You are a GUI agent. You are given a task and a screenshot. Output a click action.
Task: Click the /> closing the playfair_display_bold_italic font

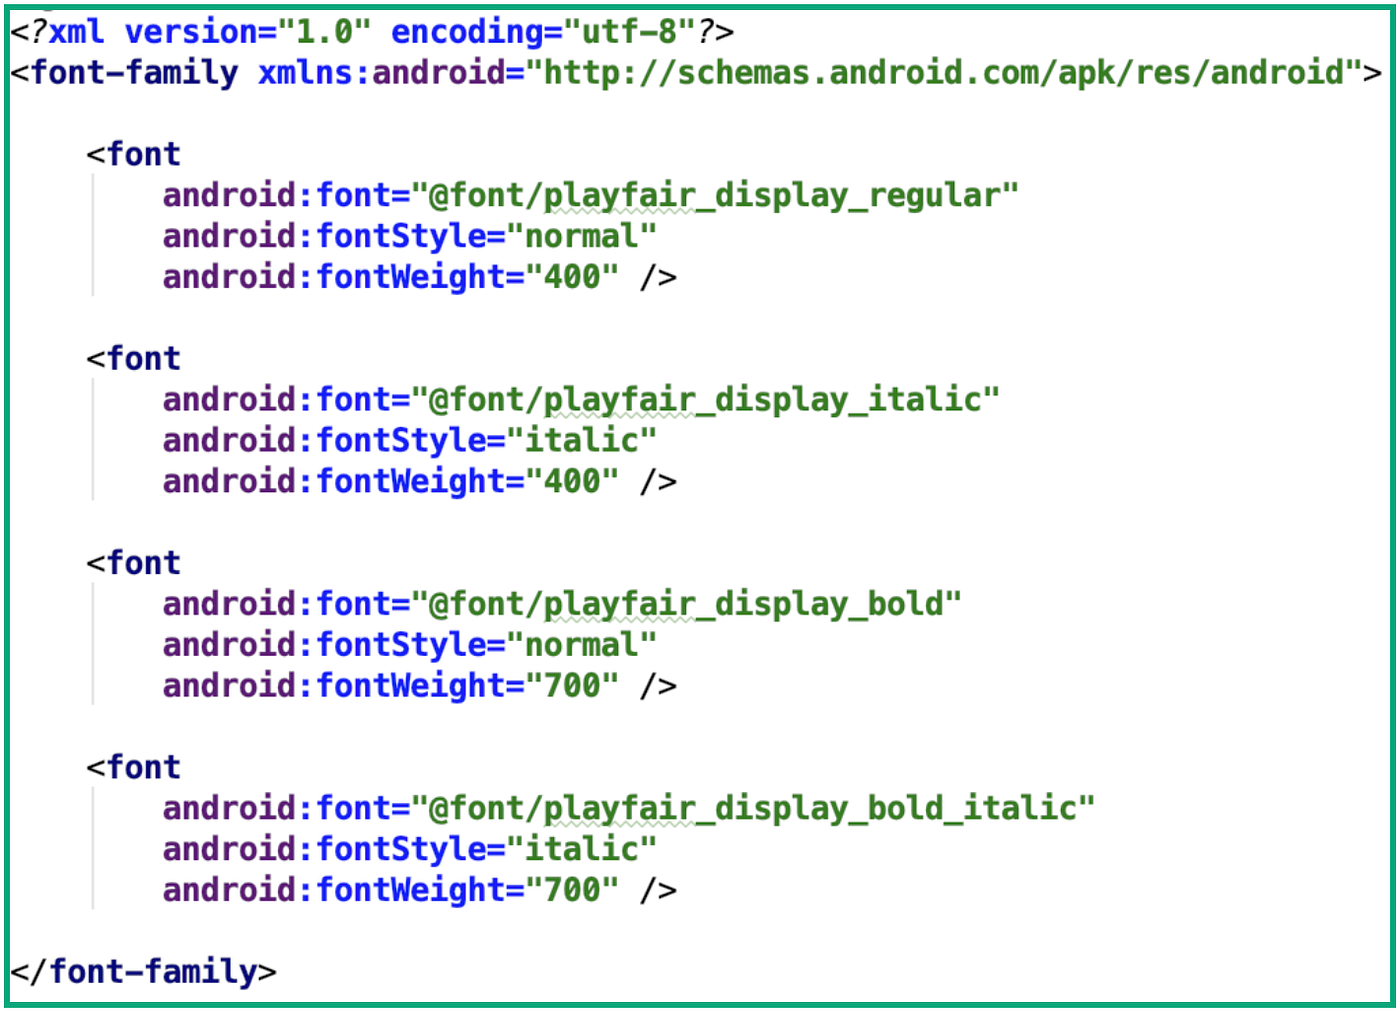point(658,890)
